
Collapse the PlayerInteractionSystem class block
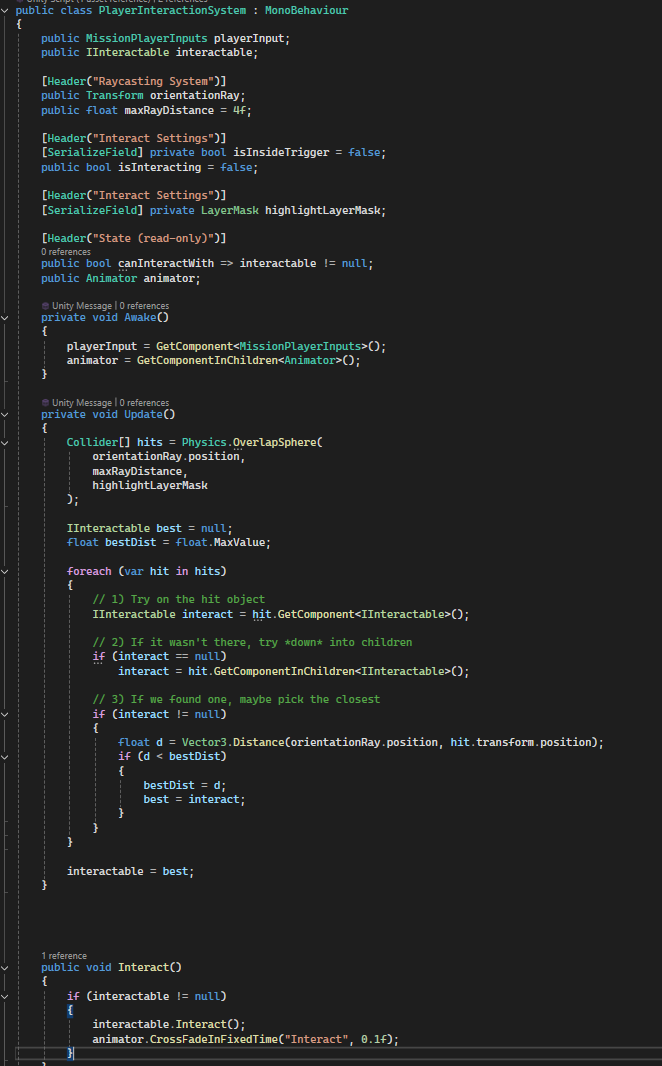coord(7,9)
